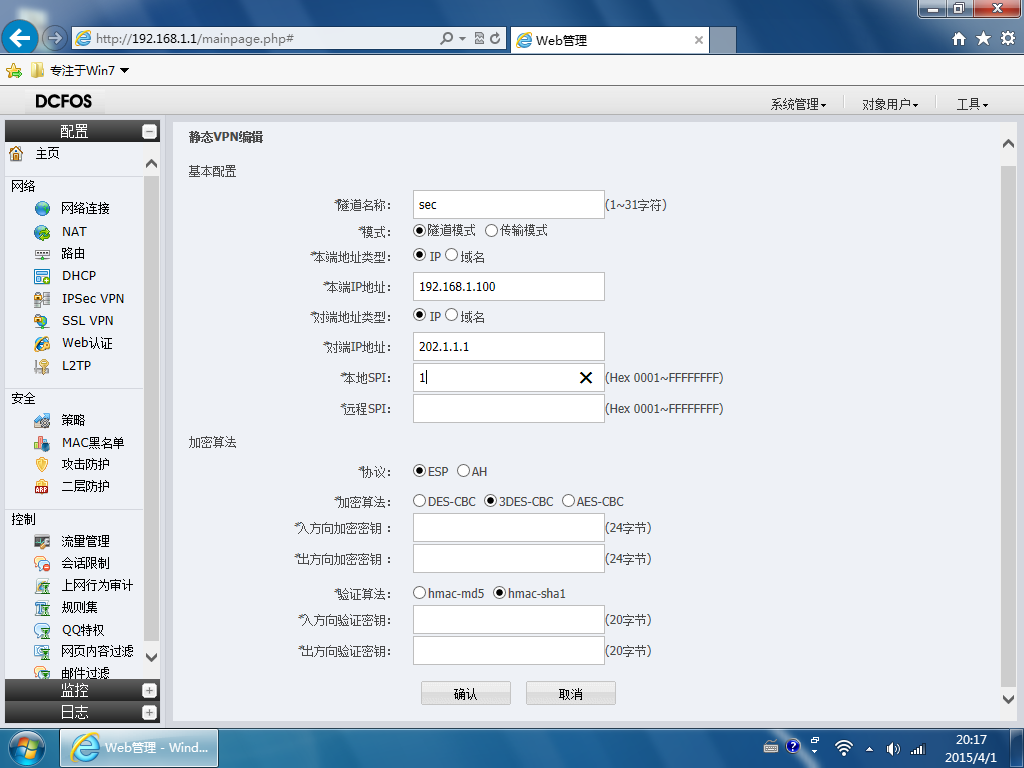Open 工具 dropdown menu
The image size is (1024, 768).
[972, 104]
